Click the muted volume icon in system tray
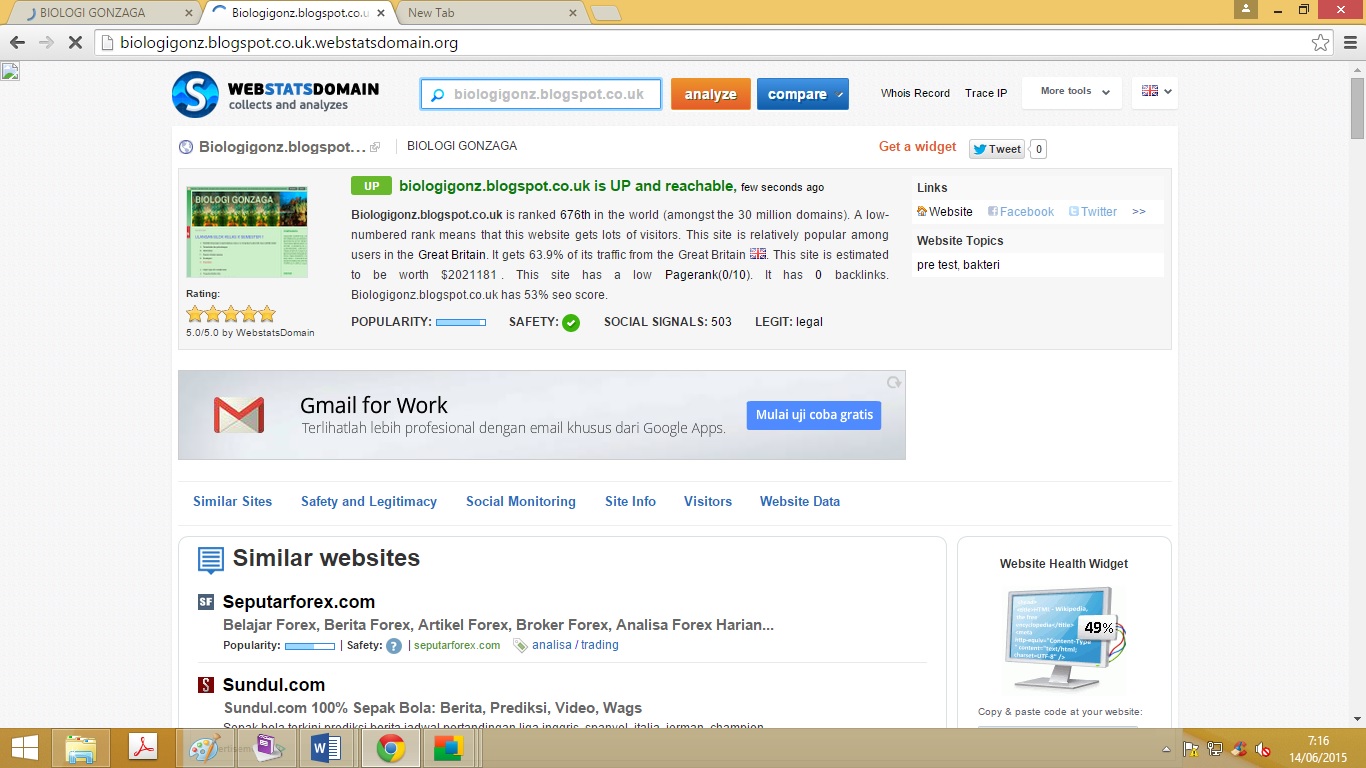This screenshot has width=1366, height=768. click(1263, 748)
